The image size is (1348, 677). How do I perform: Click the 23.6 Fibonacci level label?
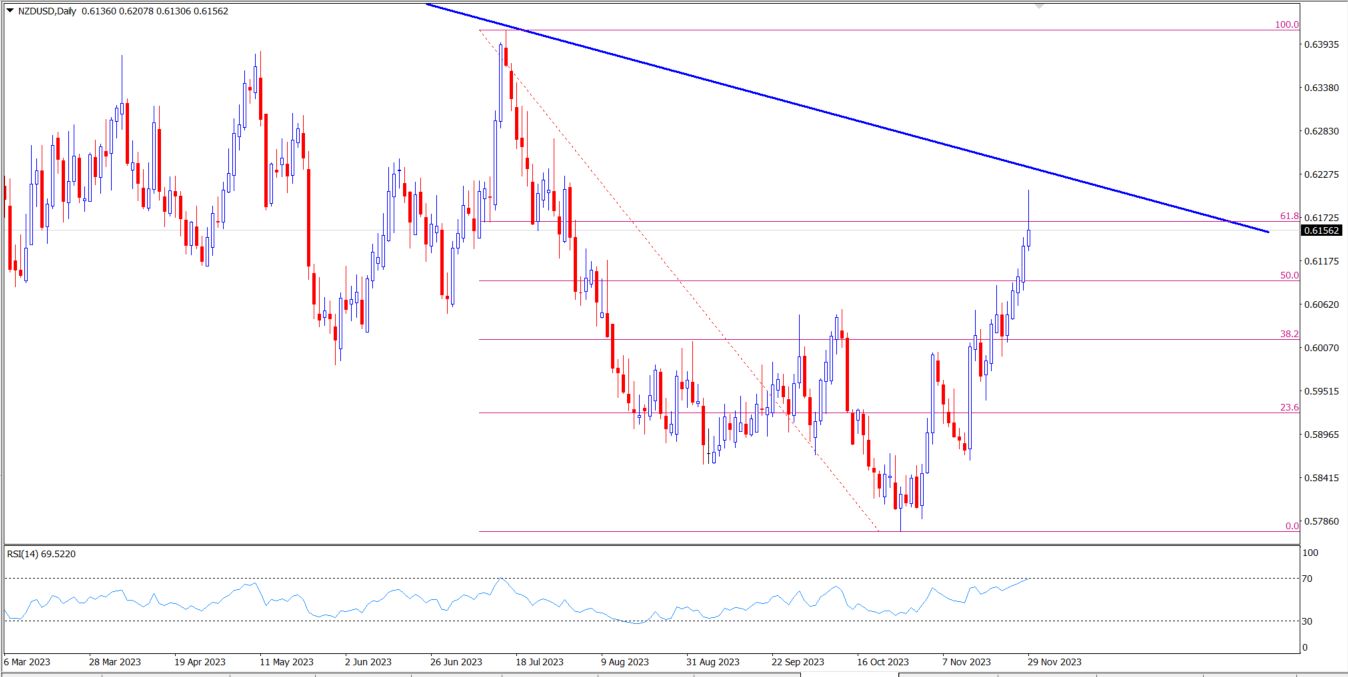point(1290,407)
